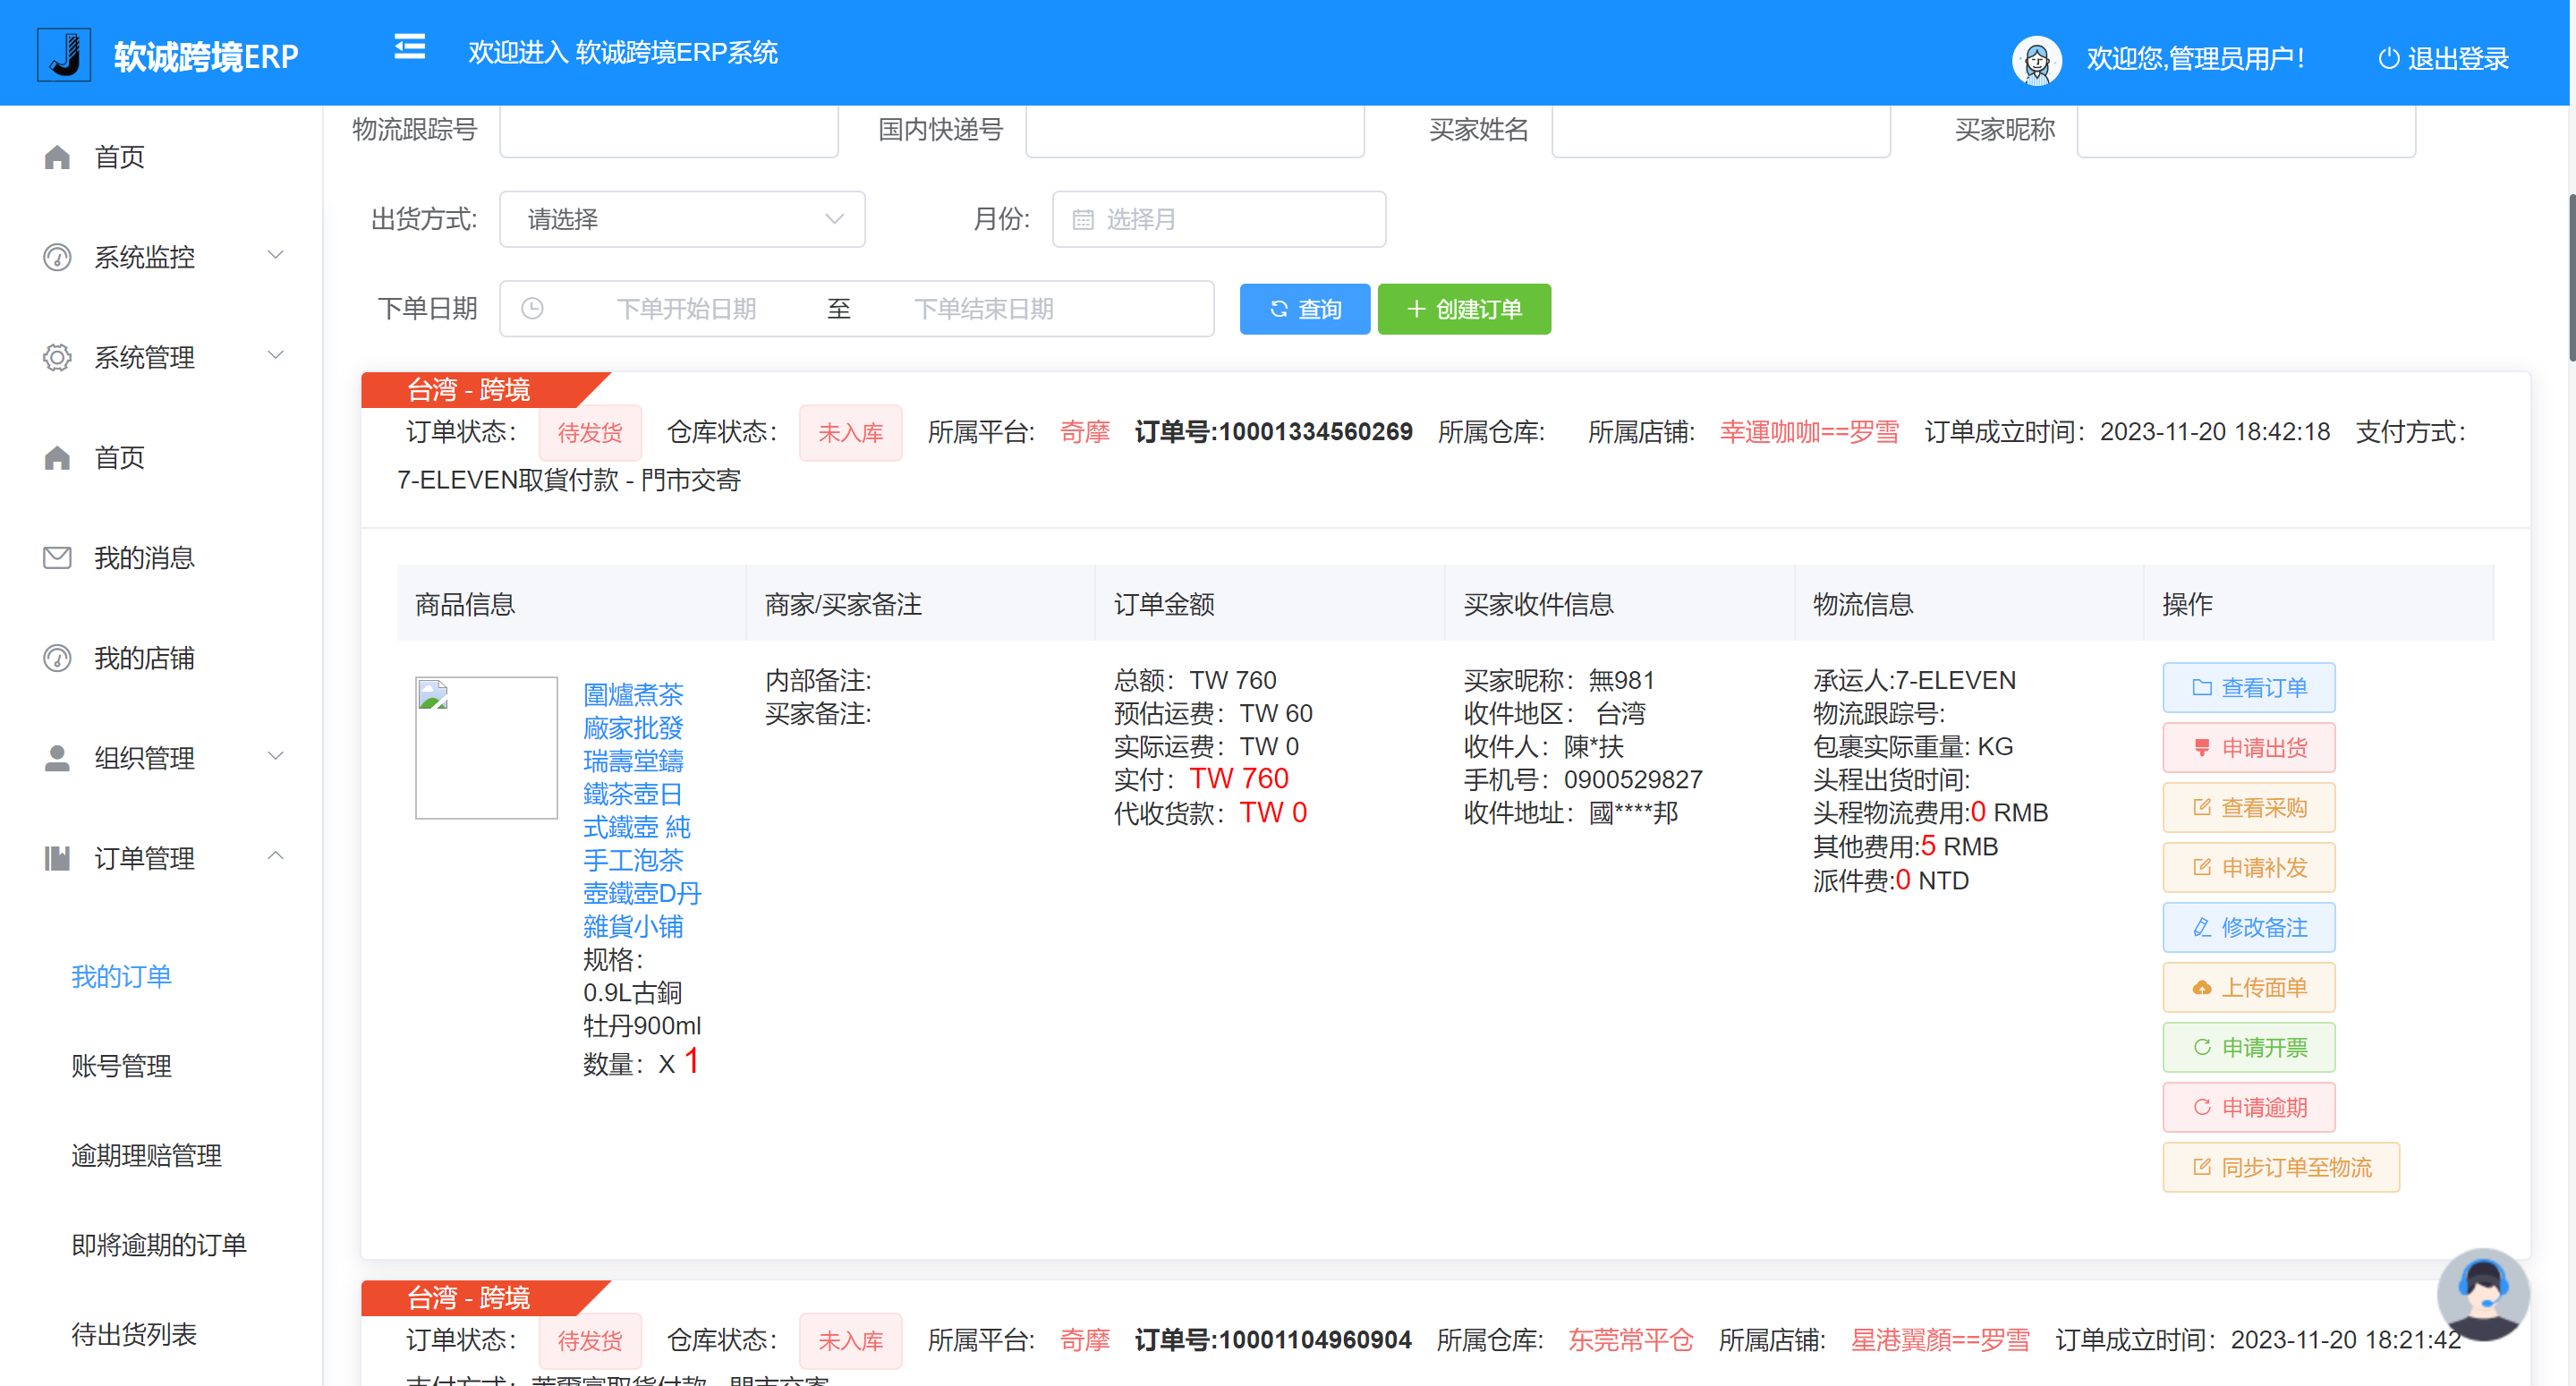Click the 申请开票 button

[2249, 1048]
